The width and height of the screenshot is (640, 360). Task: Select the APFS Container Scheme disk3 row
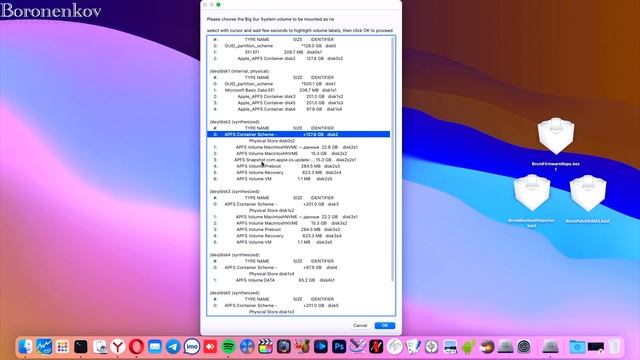[x=298, y=204]
